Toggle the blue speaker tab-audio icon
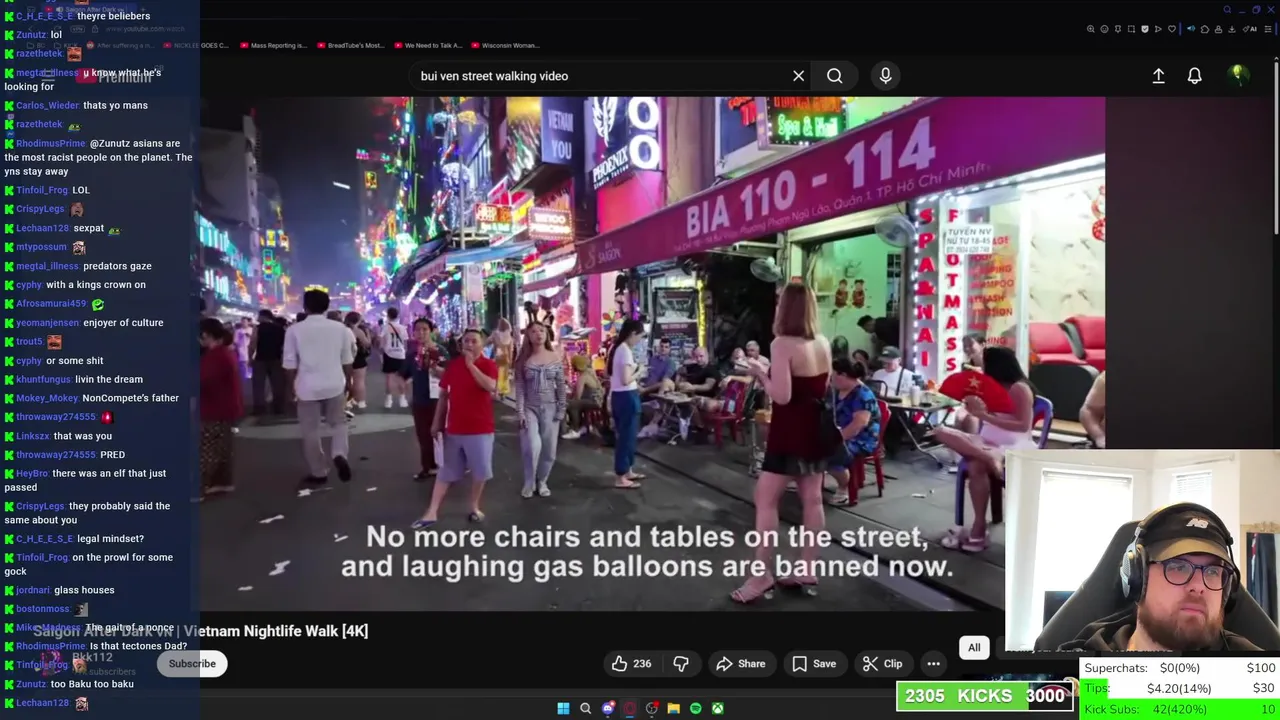 [x=1191, y=29]
